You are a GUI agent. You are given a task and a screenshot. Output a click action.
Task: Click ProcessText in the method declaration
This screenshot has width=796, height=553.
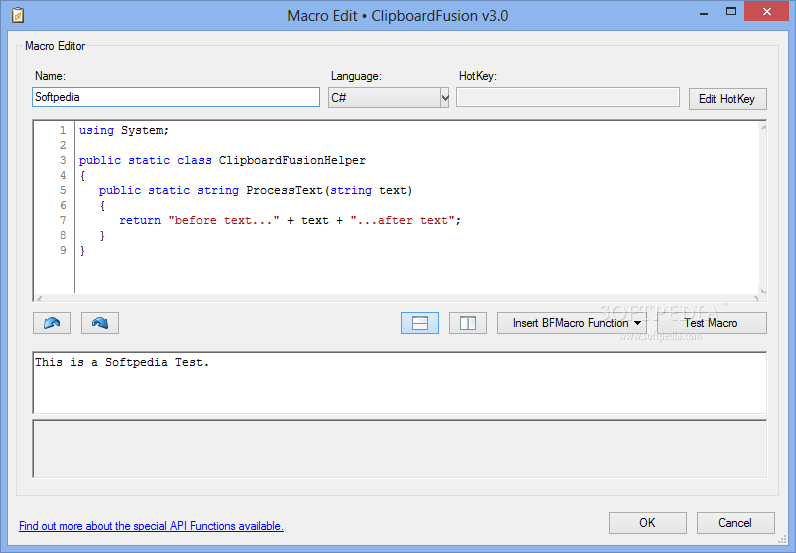click(284, 190)
